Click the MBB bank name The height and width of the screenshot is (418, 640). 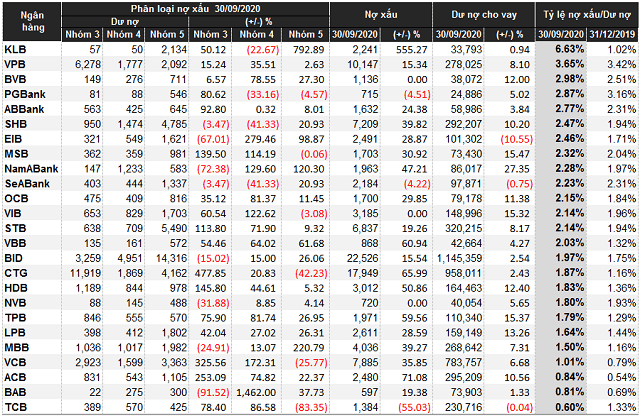pyautogui.click(x=16, y=347)
